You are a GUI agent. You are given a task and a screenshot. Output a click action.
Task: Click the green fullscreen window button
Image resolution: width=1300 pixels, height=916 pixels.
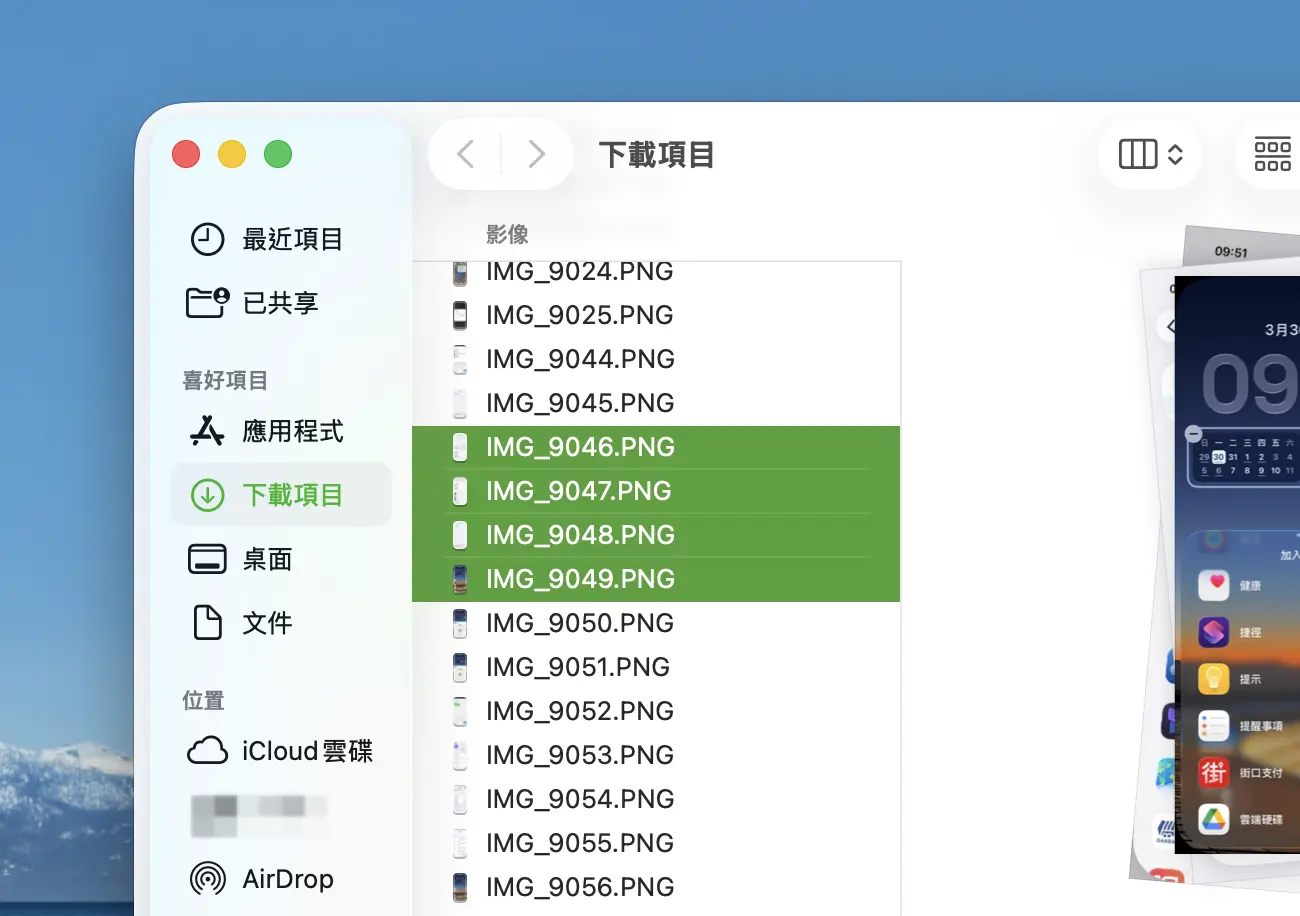(x=278, y=154)
